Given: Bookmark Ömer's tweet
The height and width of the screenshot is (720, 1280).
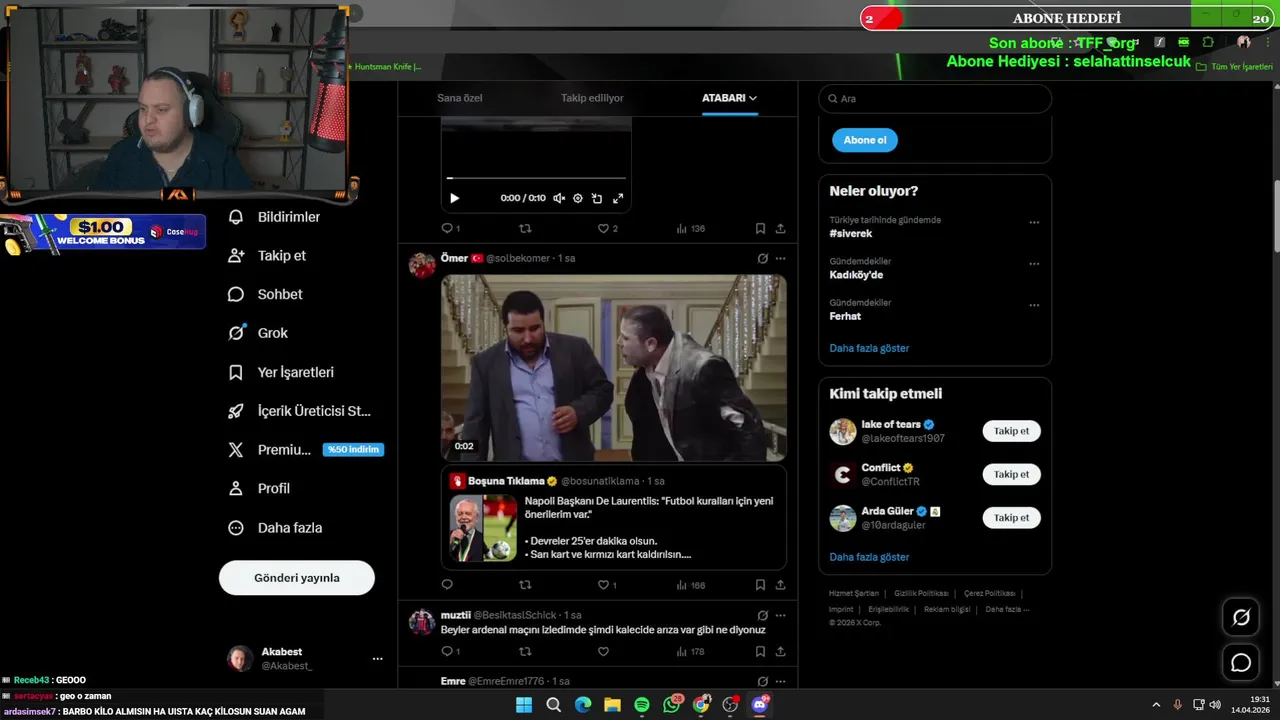Looking at the screenshot, I should click(x=760, y=585).
